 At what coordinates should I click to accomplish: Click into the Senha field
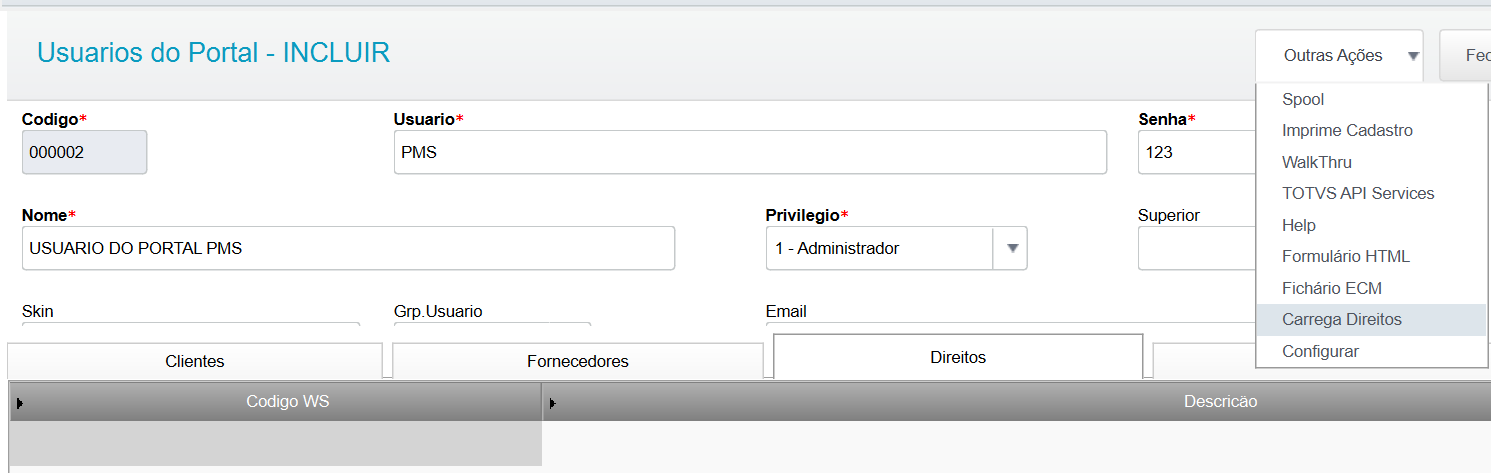pos(1196,153)
